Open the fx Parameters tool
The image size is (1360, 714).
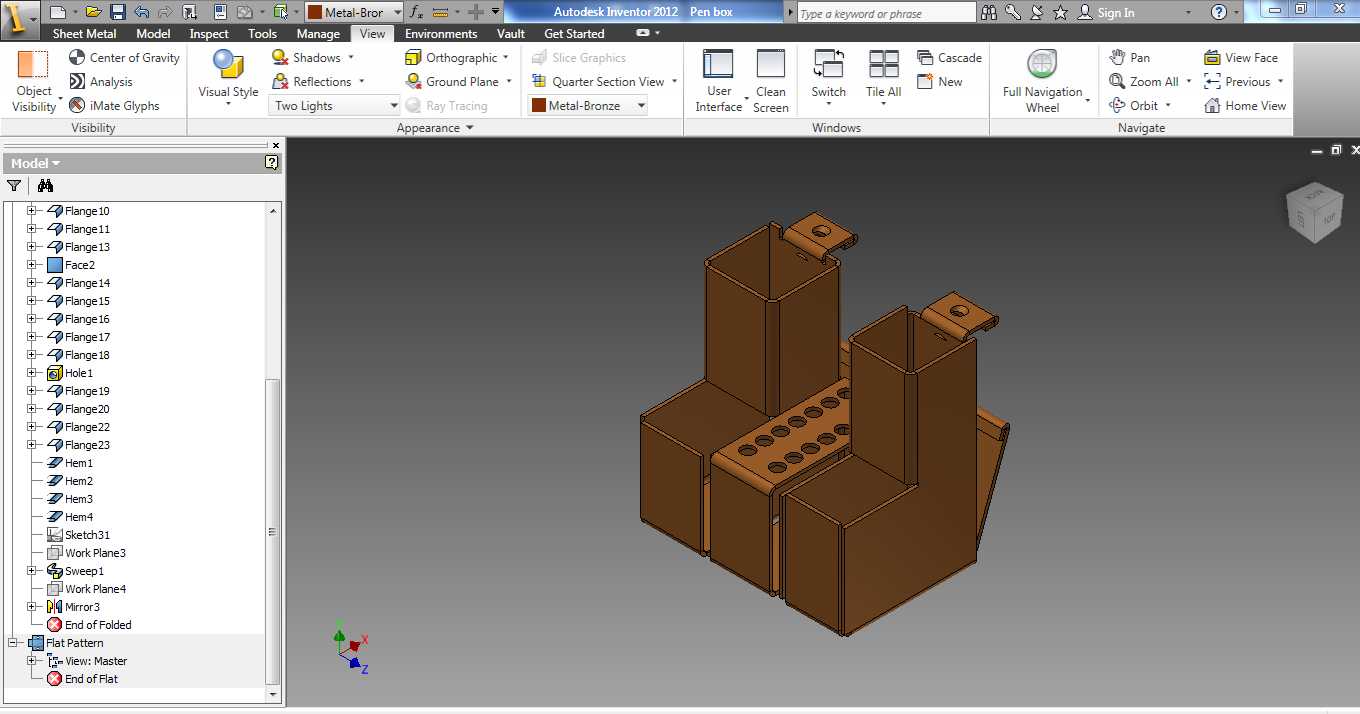(417, 12)
